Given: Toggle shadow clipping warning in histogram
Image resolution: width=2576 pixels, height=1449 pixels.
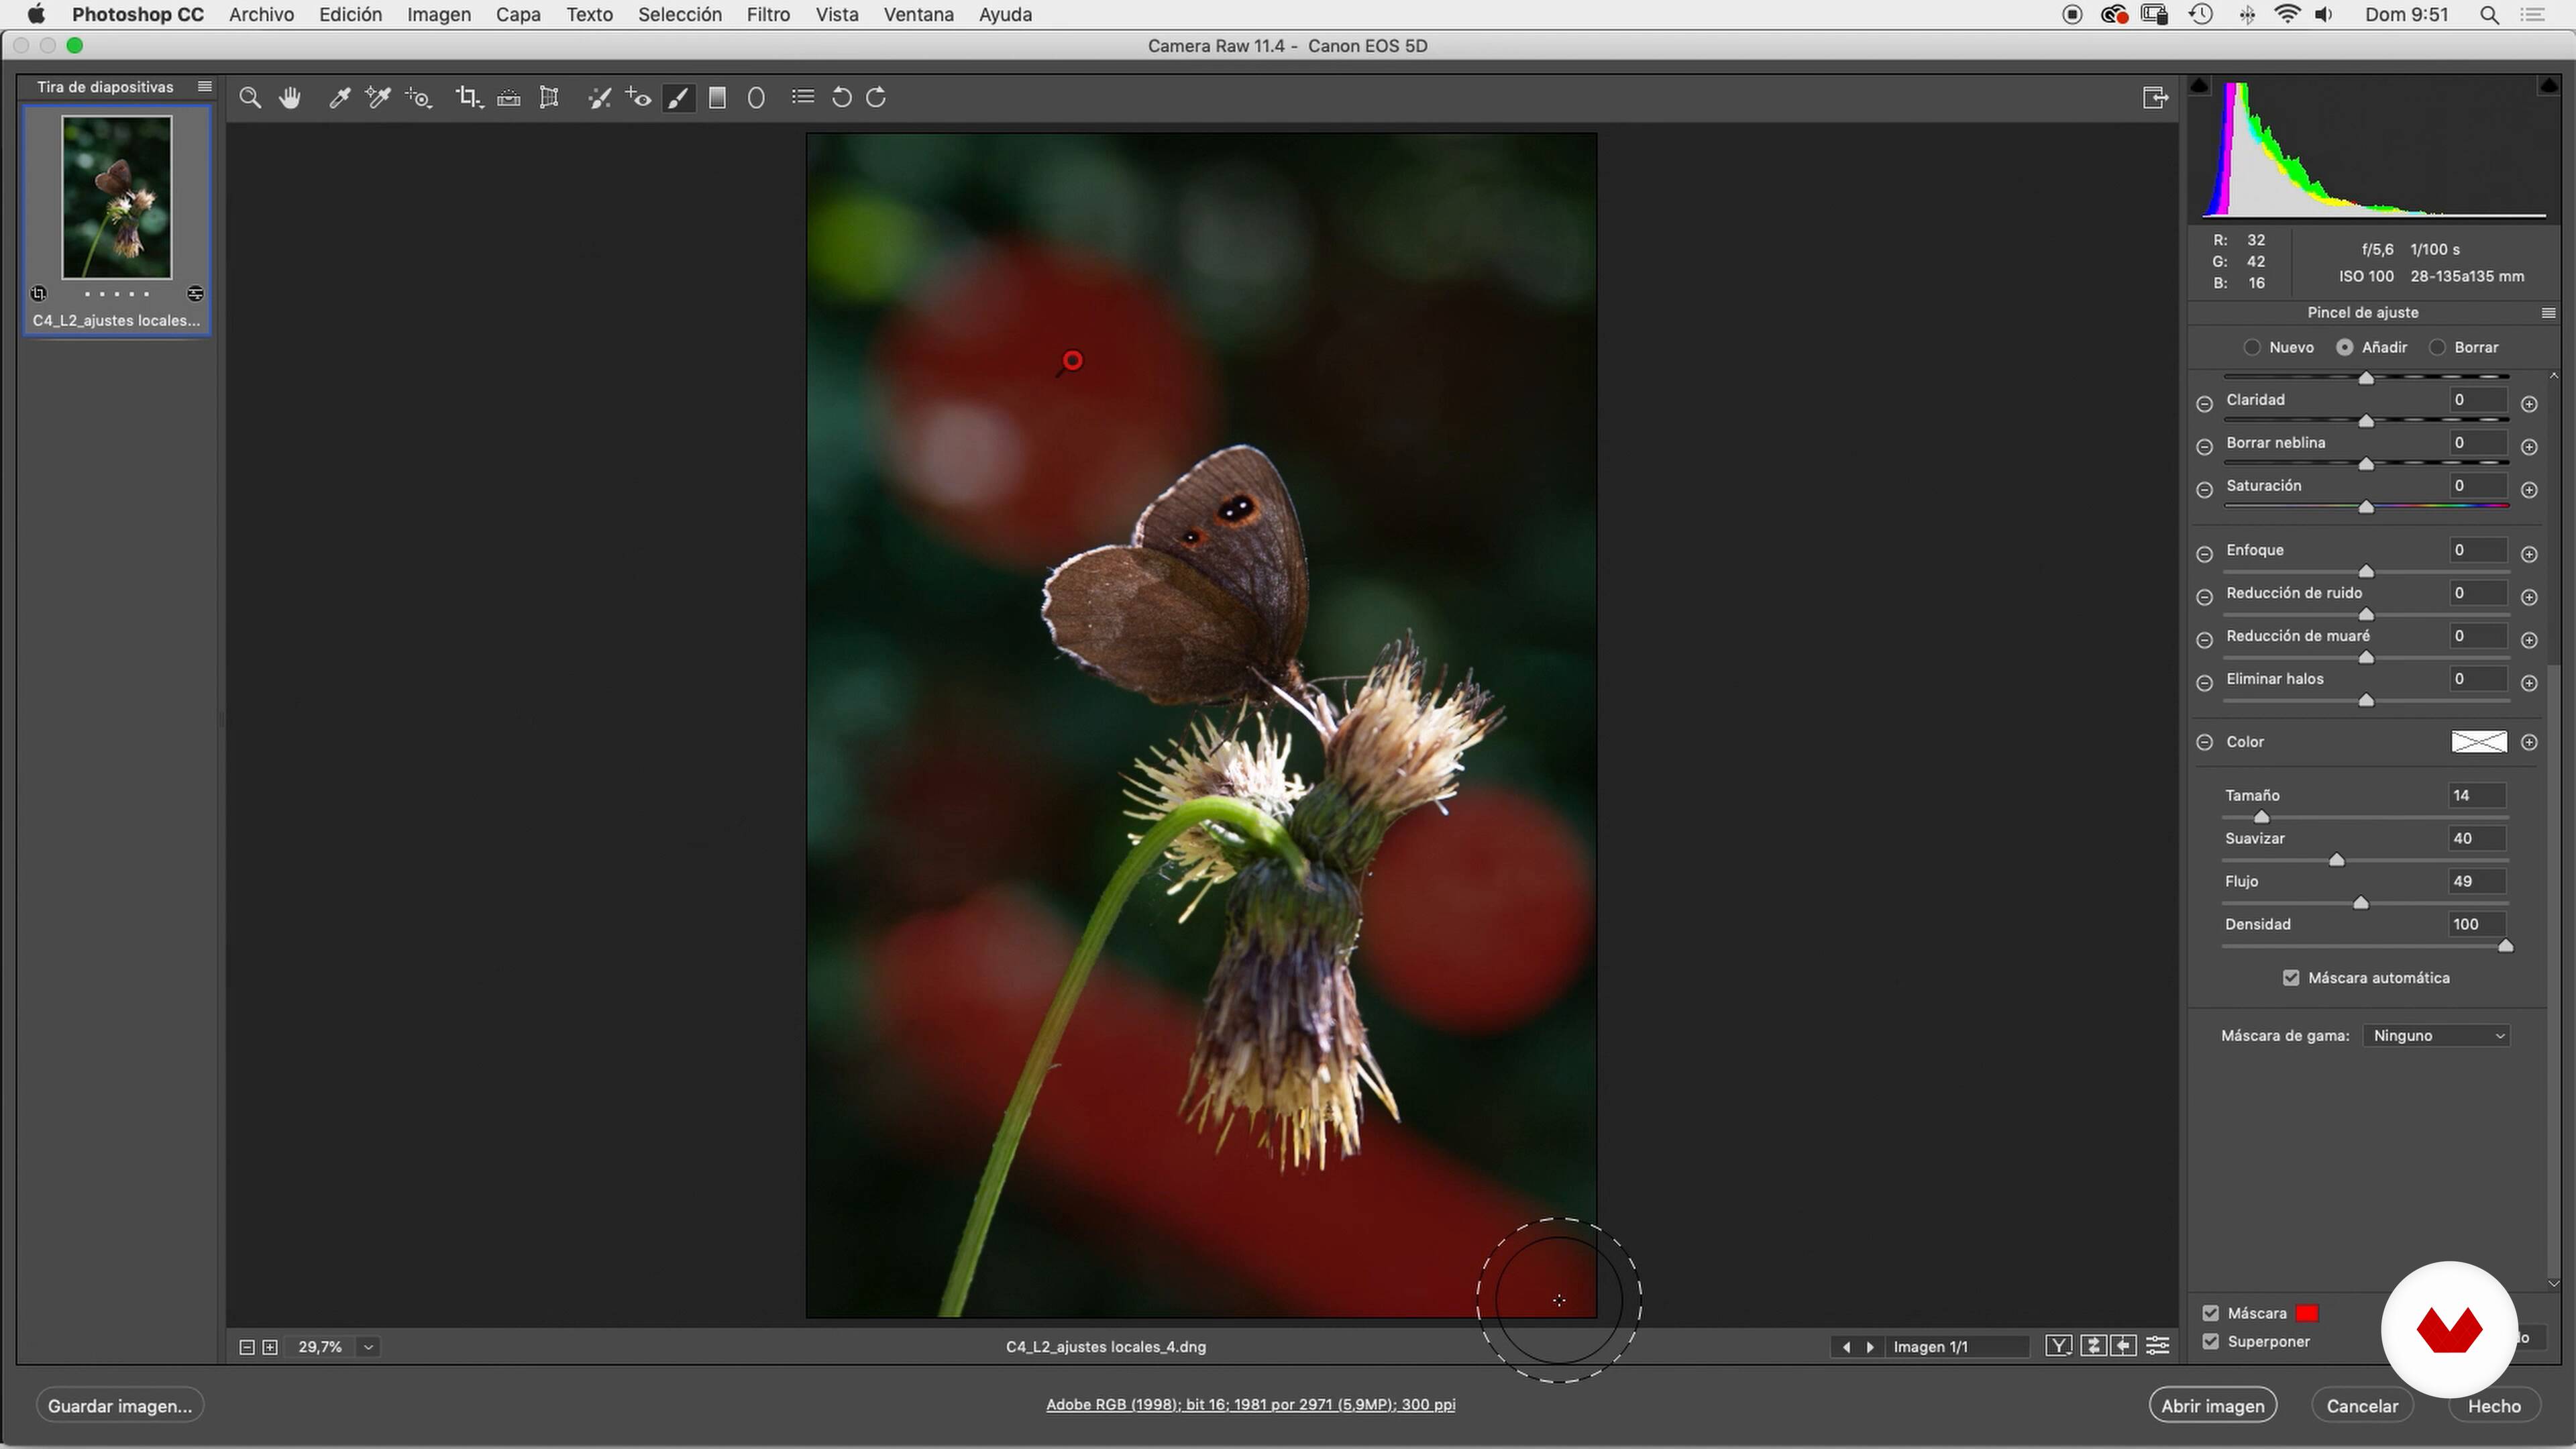Looking at the screenshot, I should [2199, 86].
